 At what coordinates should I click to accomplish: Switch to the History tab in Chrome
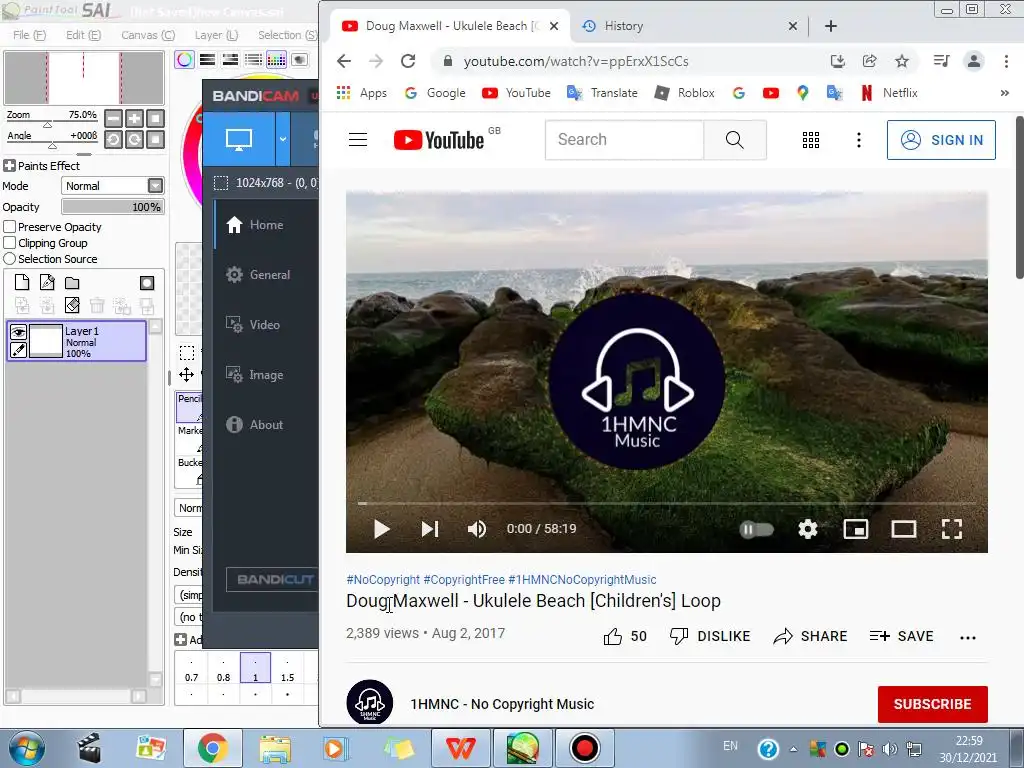(x=688, y=26)
